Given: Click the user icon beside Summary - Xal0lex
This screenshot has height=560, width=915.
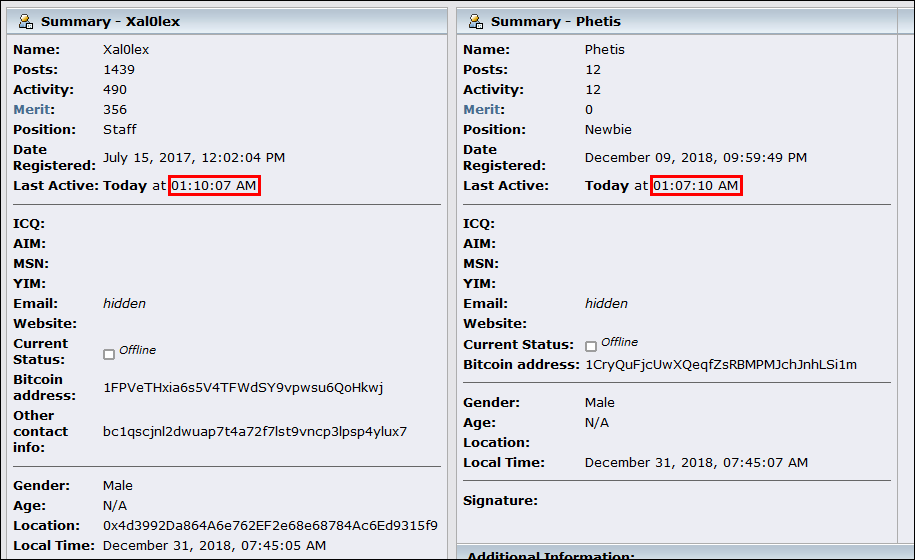Looking at the screenshot, I should coord(26,22).
